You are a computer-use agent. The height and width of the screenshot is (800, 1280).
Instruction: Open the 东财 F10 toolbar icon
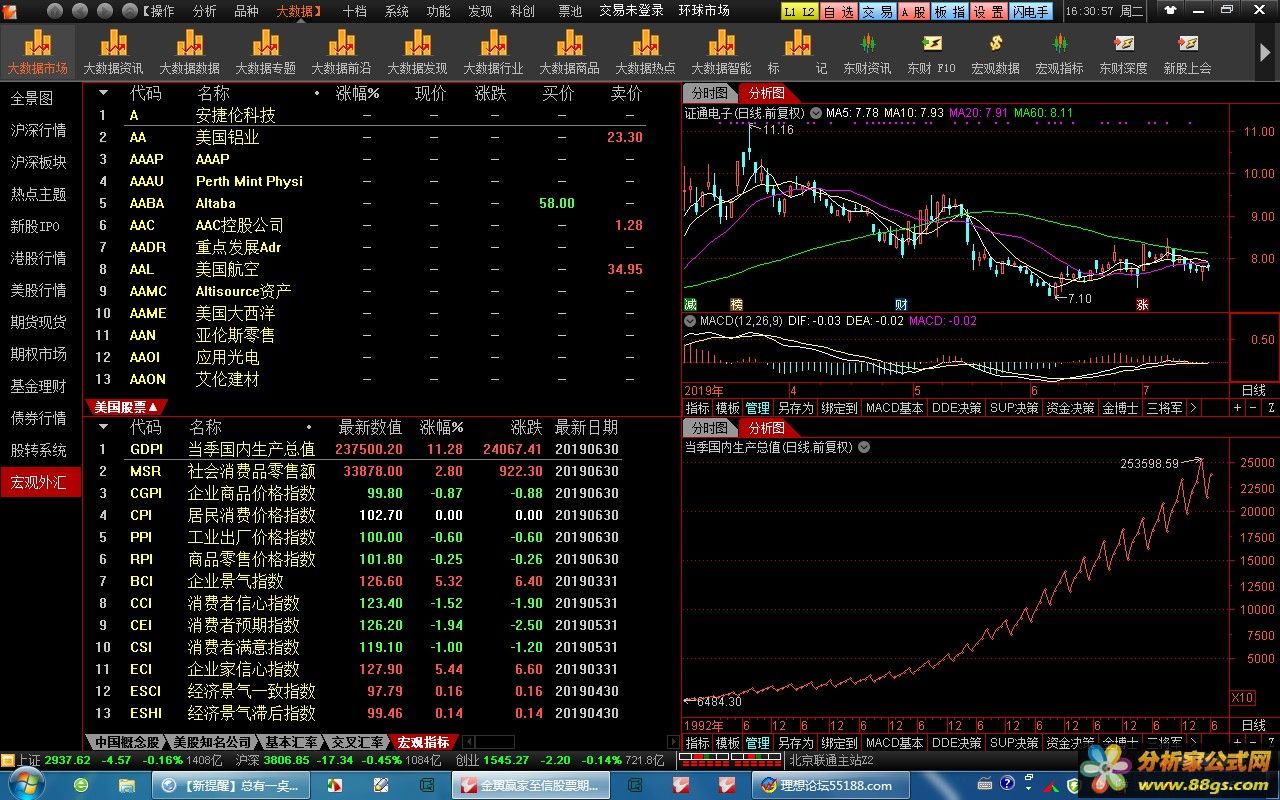(x=931, y=52)
